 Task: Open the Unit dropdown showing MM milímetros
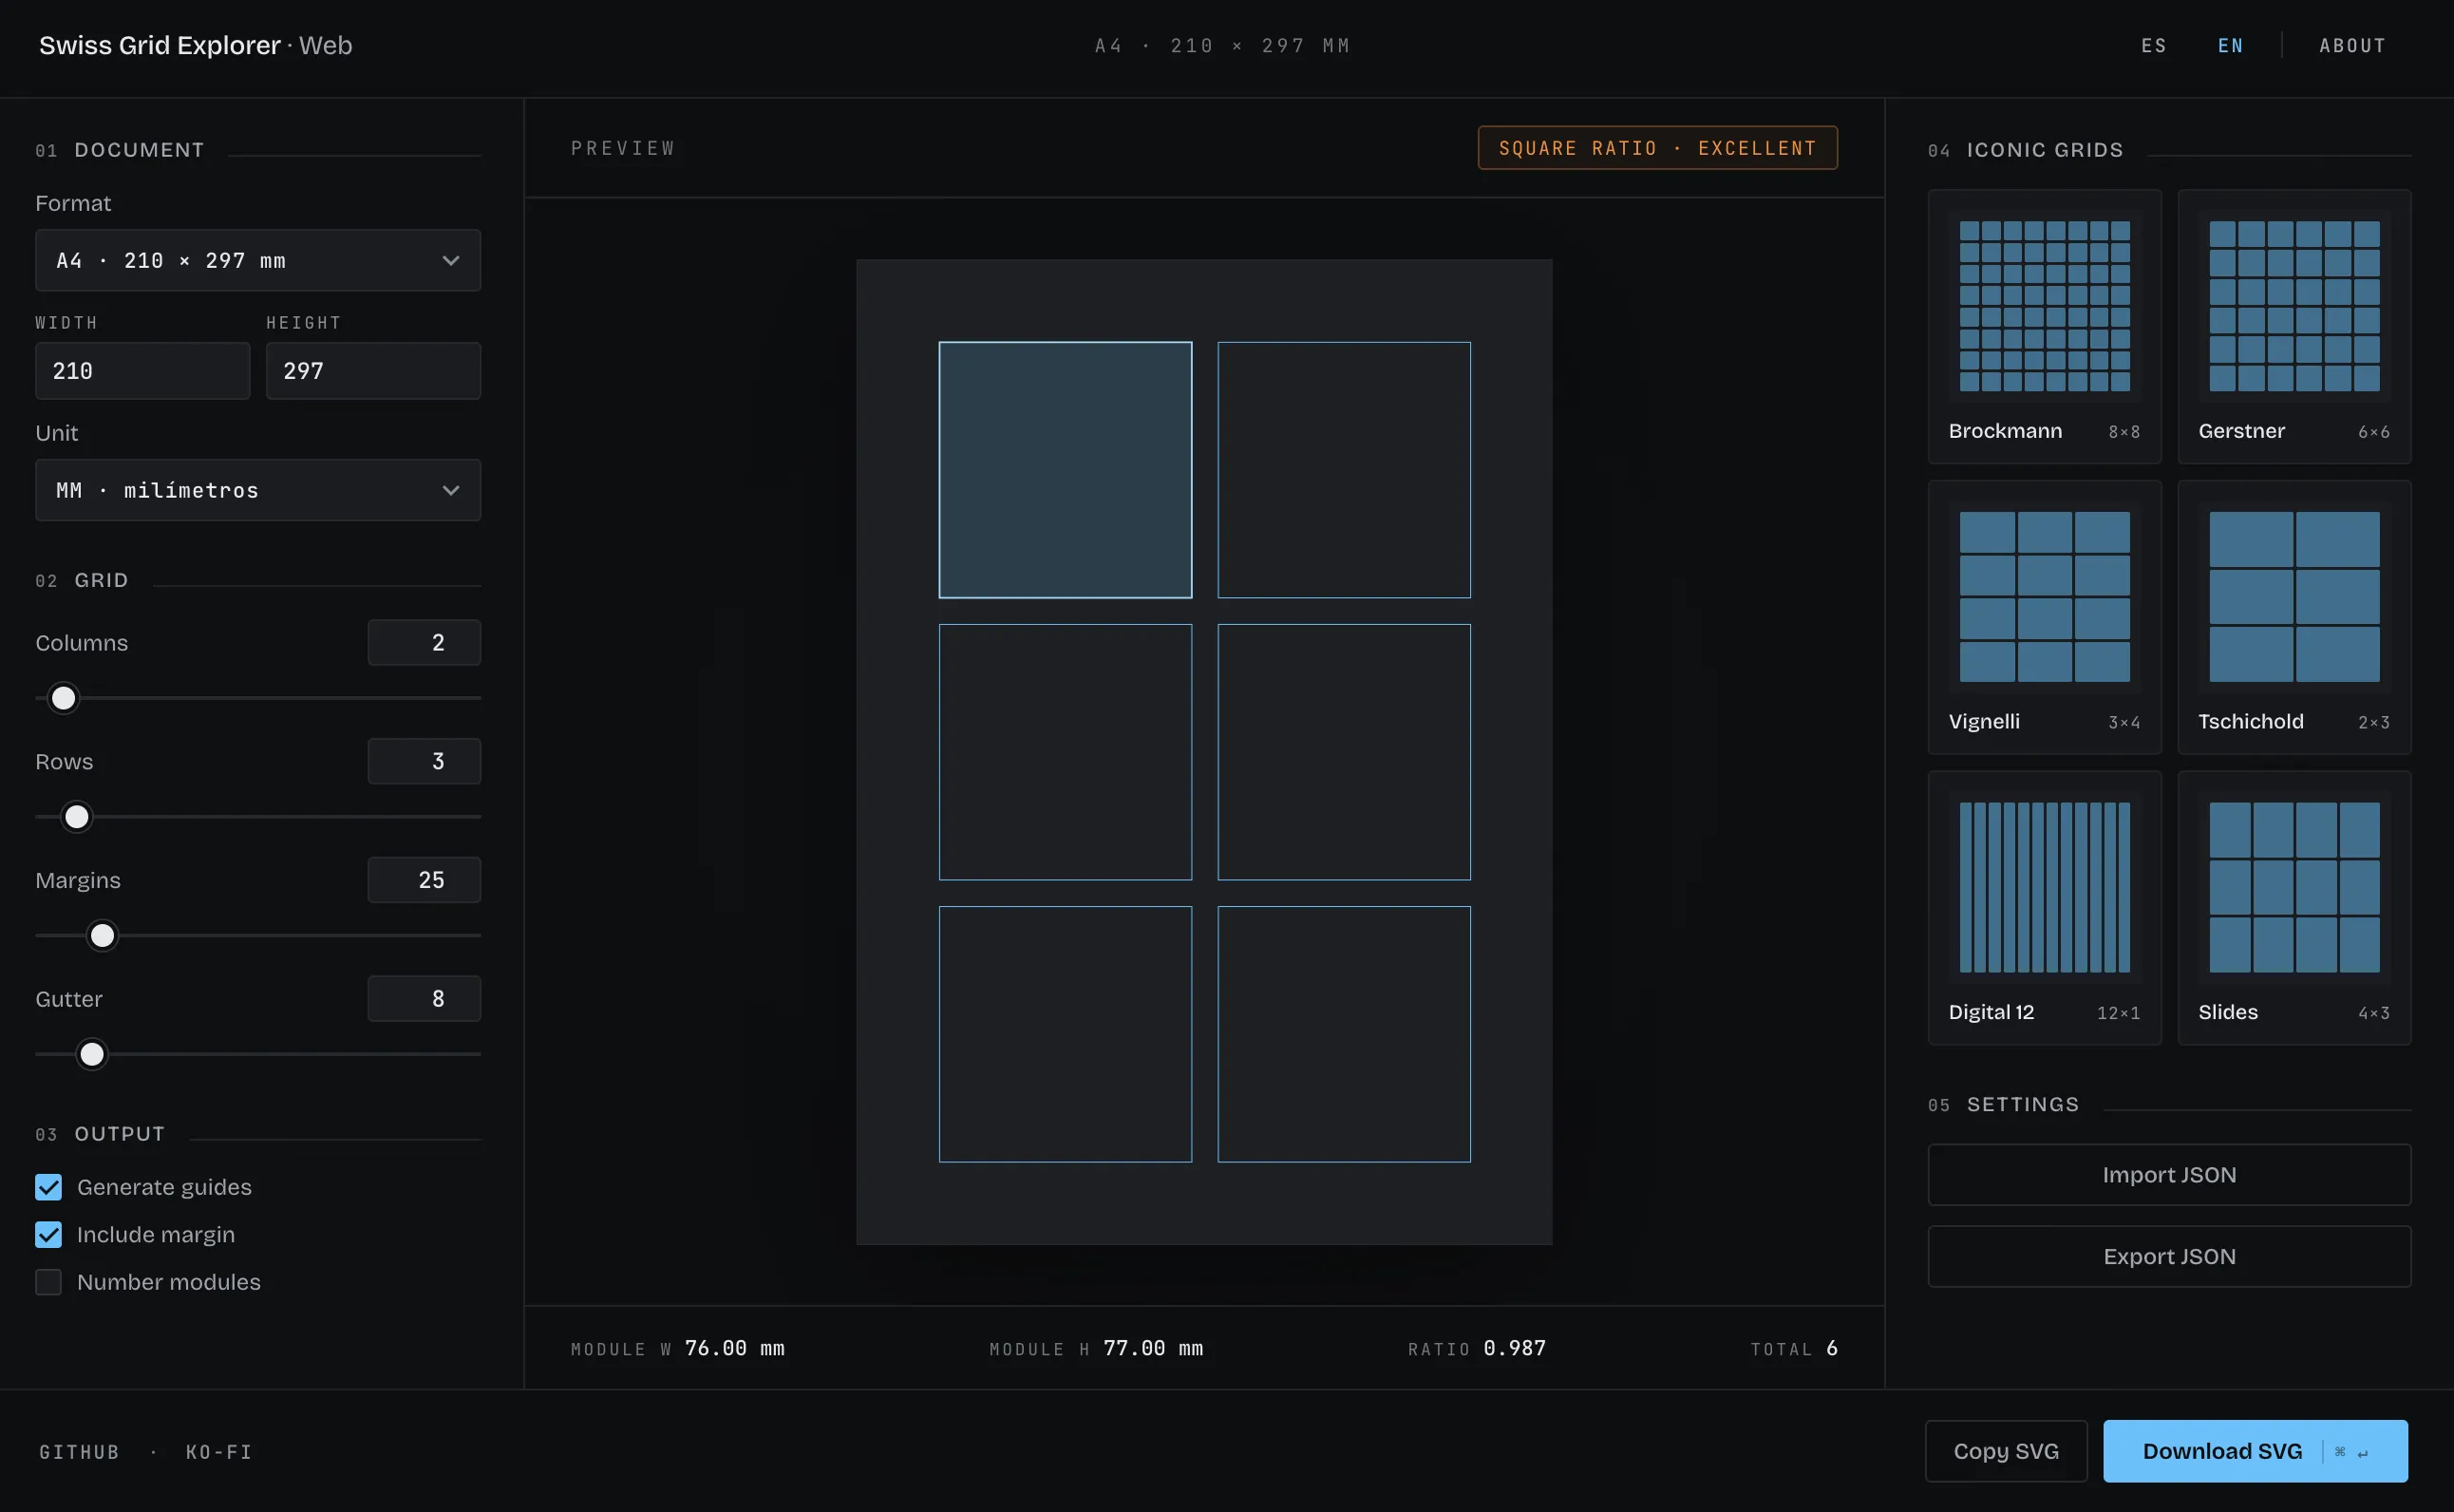click(258, 490)
